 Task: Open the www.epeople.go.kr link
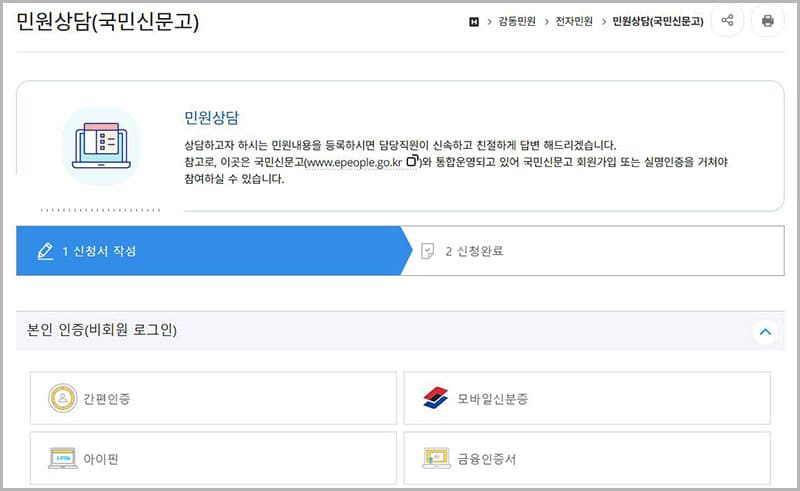click(x=354, y=162)
